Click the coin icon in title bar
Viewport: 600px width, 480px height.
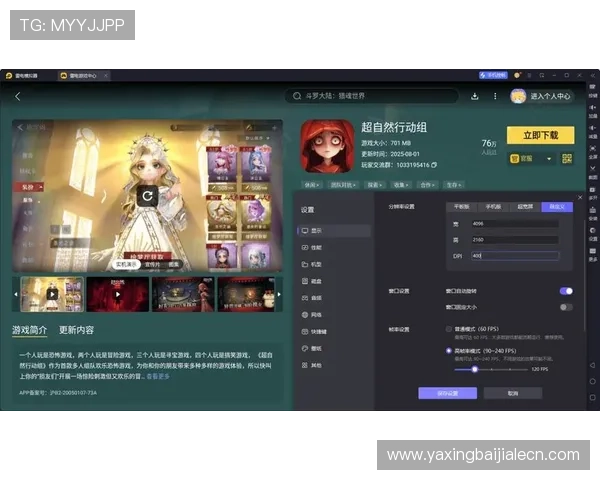pyautogui.click(x=517, y=75)
